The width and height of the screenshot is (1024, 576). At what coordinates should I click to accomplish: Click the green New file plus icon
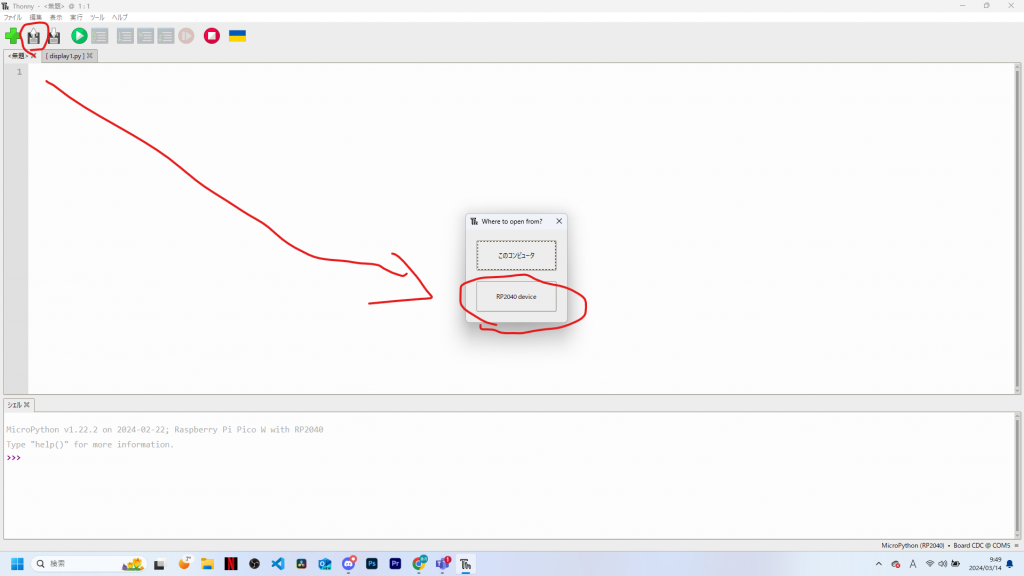12,36
